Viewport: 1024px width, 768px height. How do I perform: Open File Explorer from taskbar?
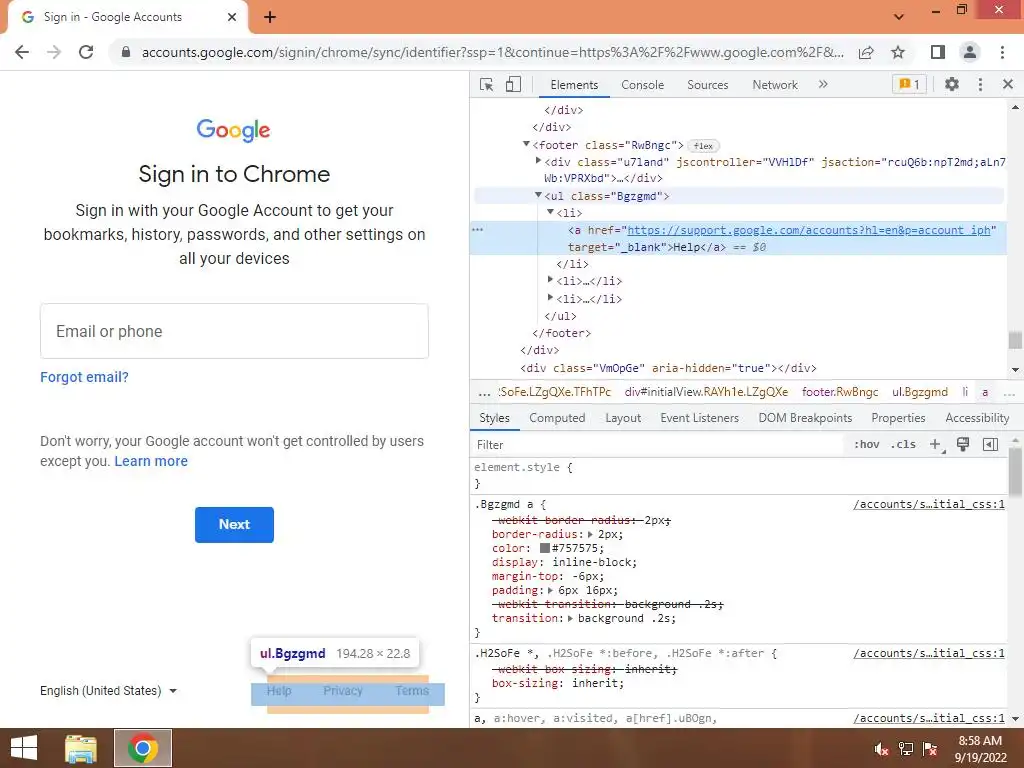(81, 748)
